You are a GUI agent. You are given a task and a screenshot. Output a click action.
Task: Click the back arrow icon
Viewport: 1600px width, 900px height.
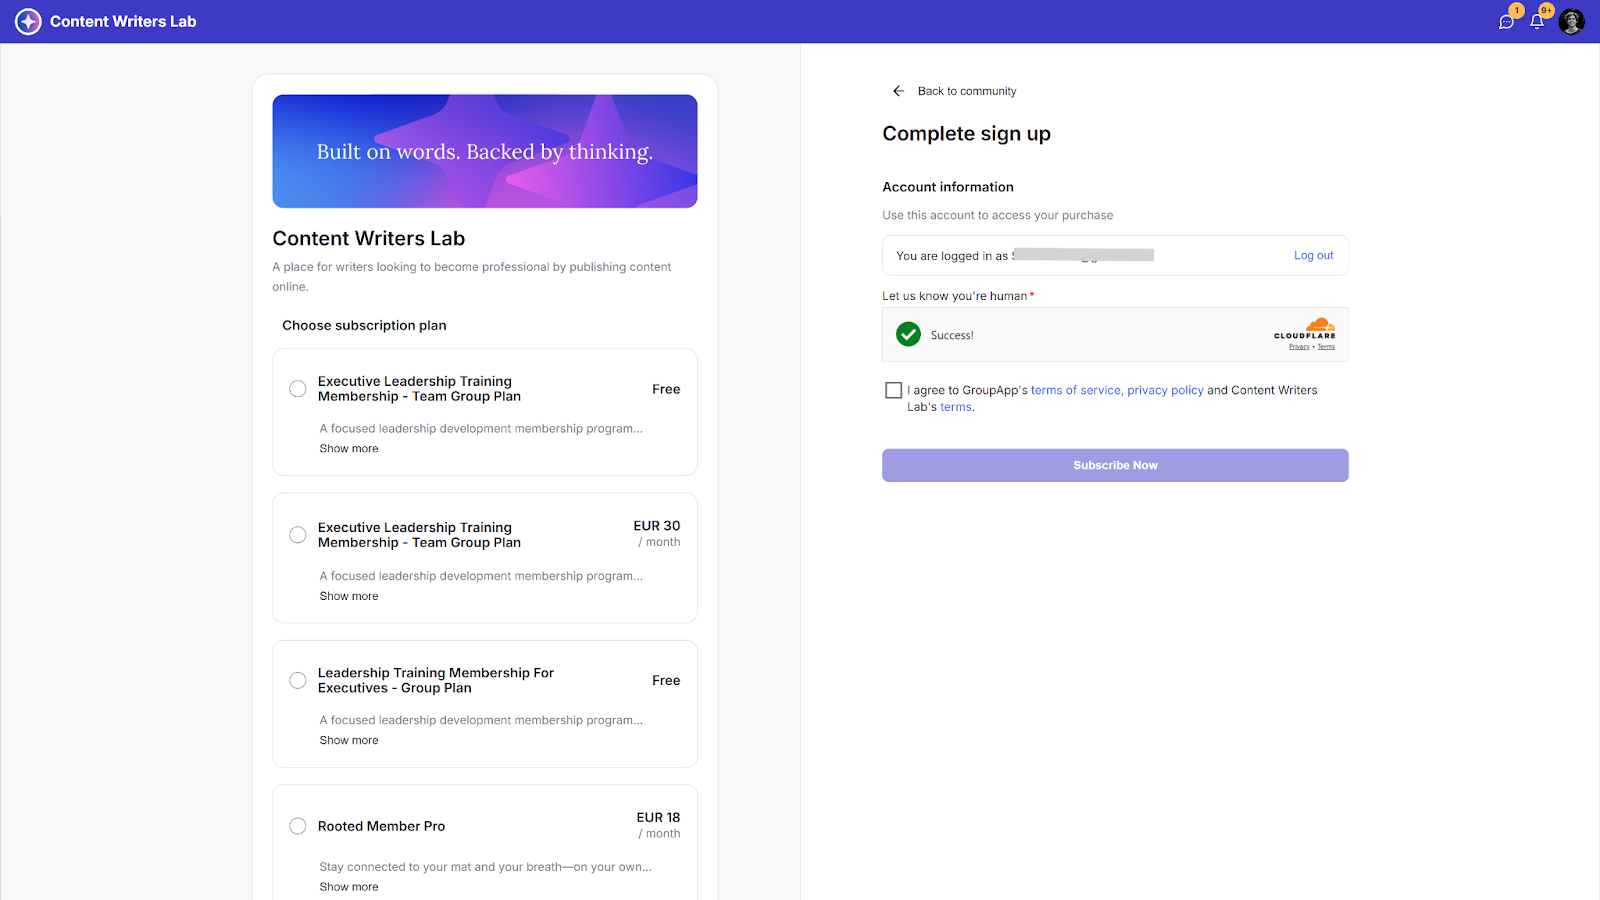point(898,91)
